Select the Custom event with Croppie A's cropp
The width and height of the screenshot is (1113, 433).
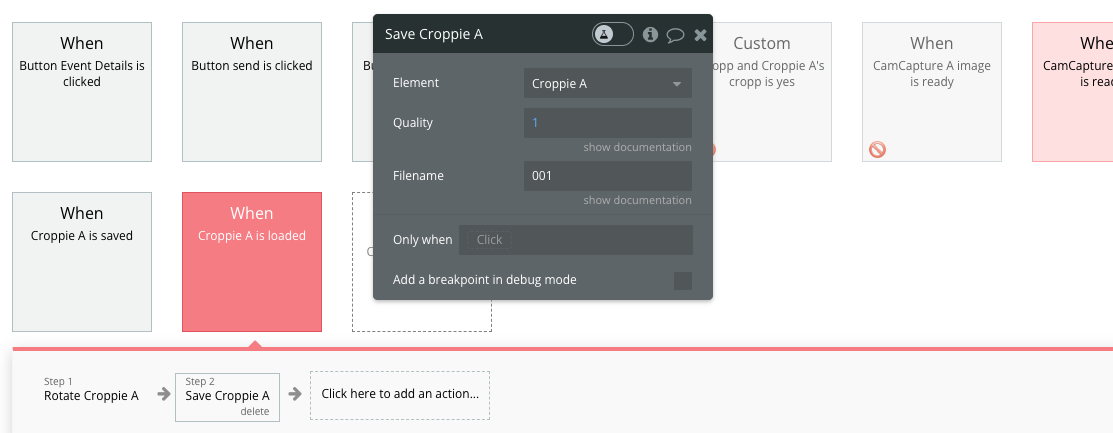point(772,92)
